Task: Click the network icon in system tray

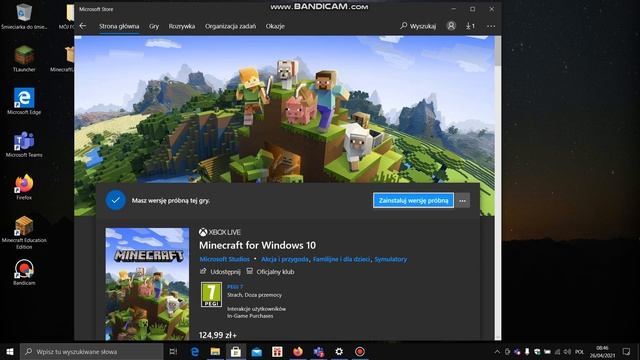Action: tap(557, 351)
